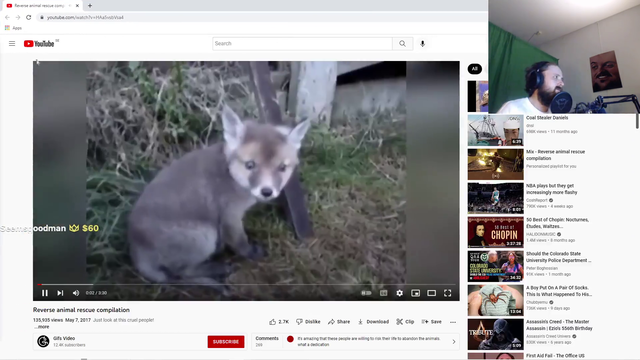Image resolution: width=640 pixels, height=360 pixels.
Task: Click the search magnifier button
Action: tap(402, 44)
